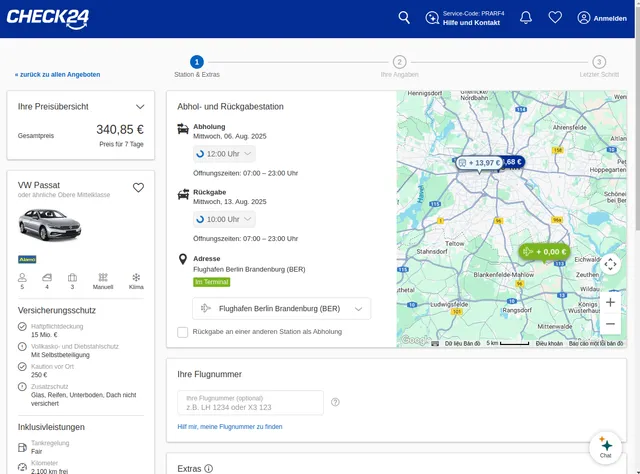Click the map error report link
Image resolution: width=640 pixels, height=474 pixels.
pyautogui.click(x=596, y=343)
